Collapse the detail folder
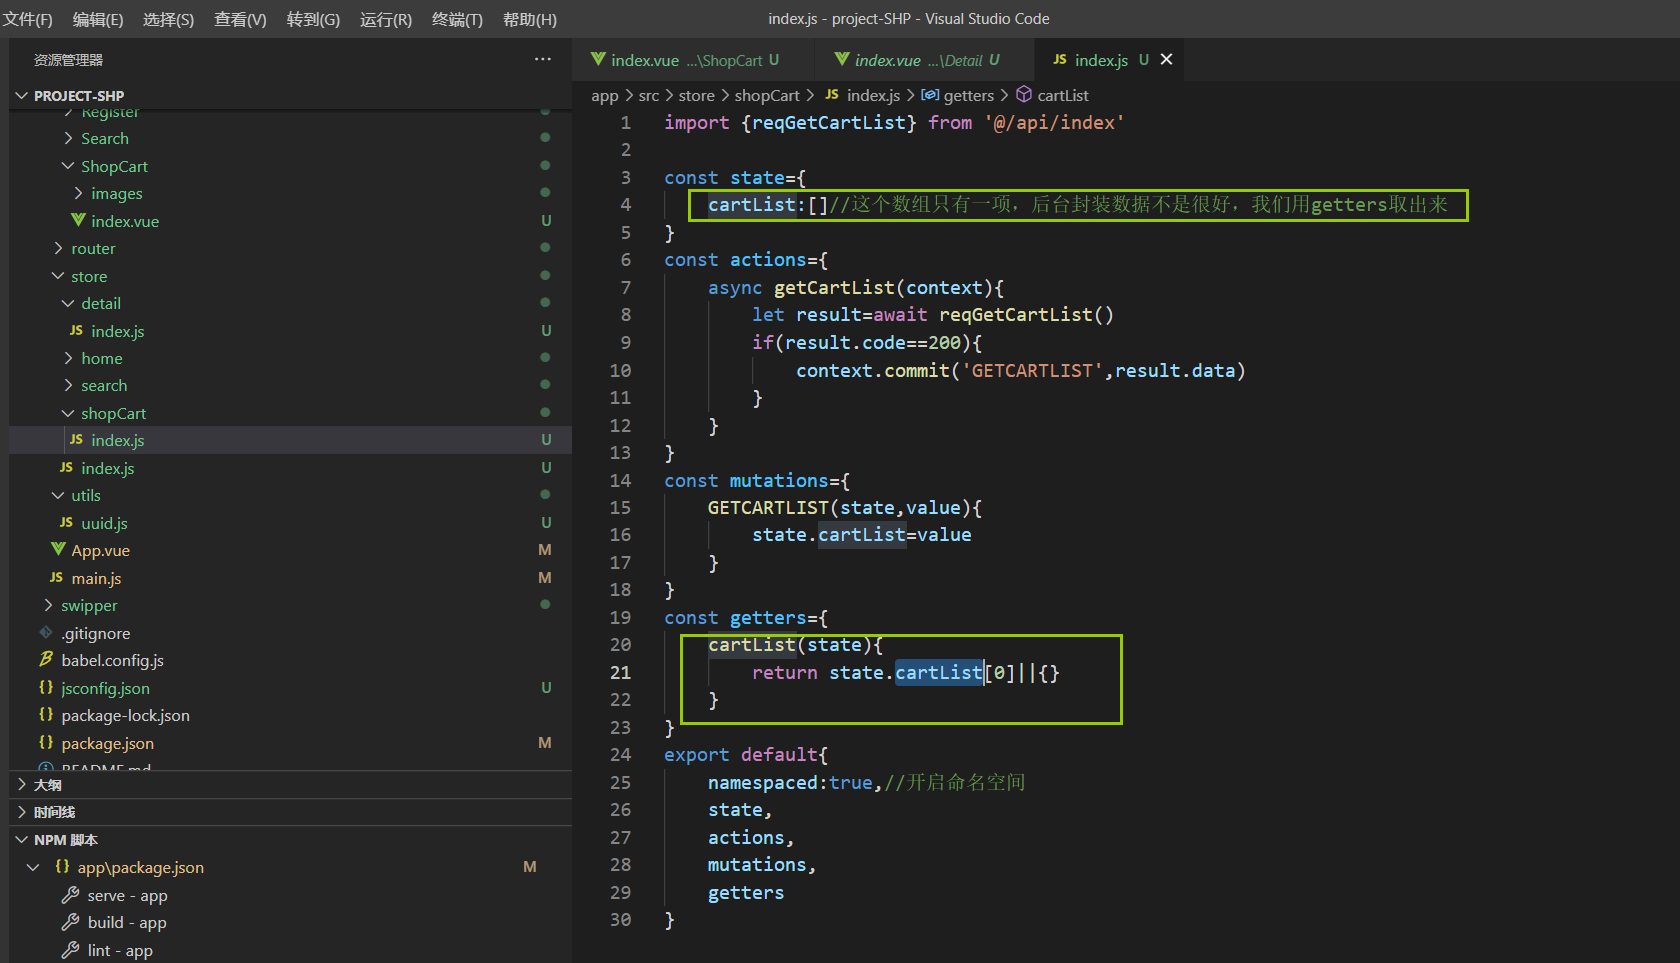The height and width of the screenshot is (963, 1680). [x=101, y=304]
